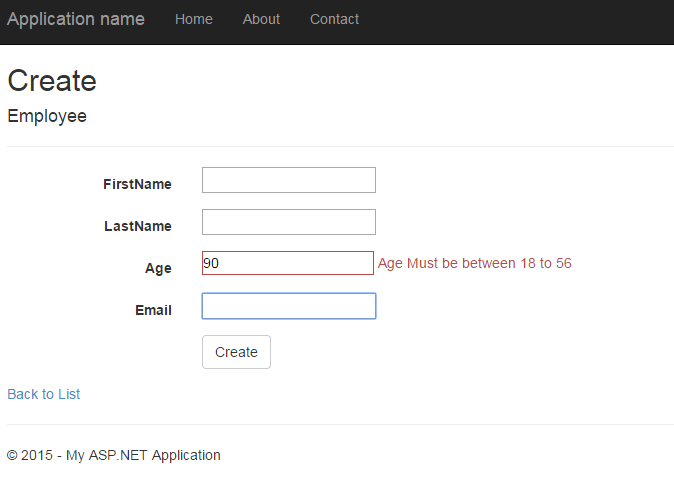Click the Age field label

coord(158,268)
